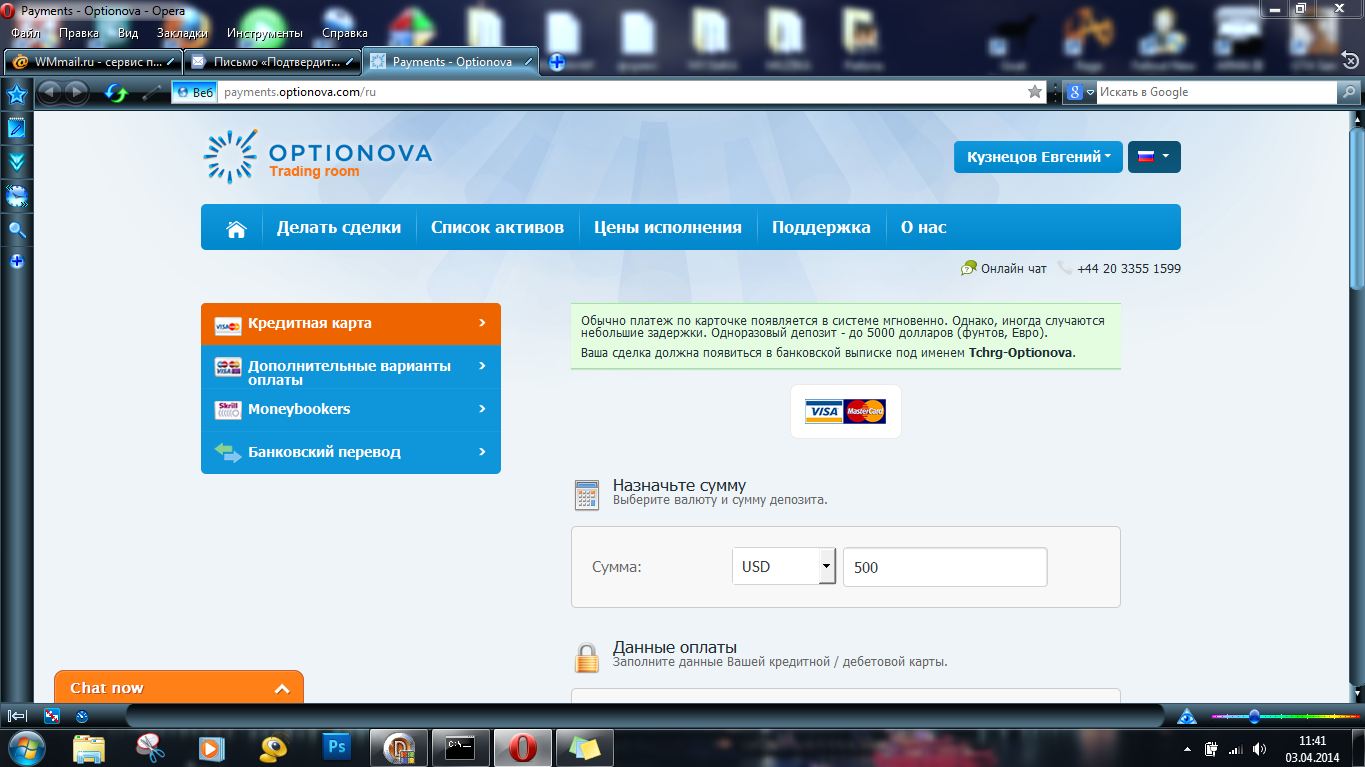Click the home icon in the site navigation
Screen dimensions: 1365x767
[236, 228]
